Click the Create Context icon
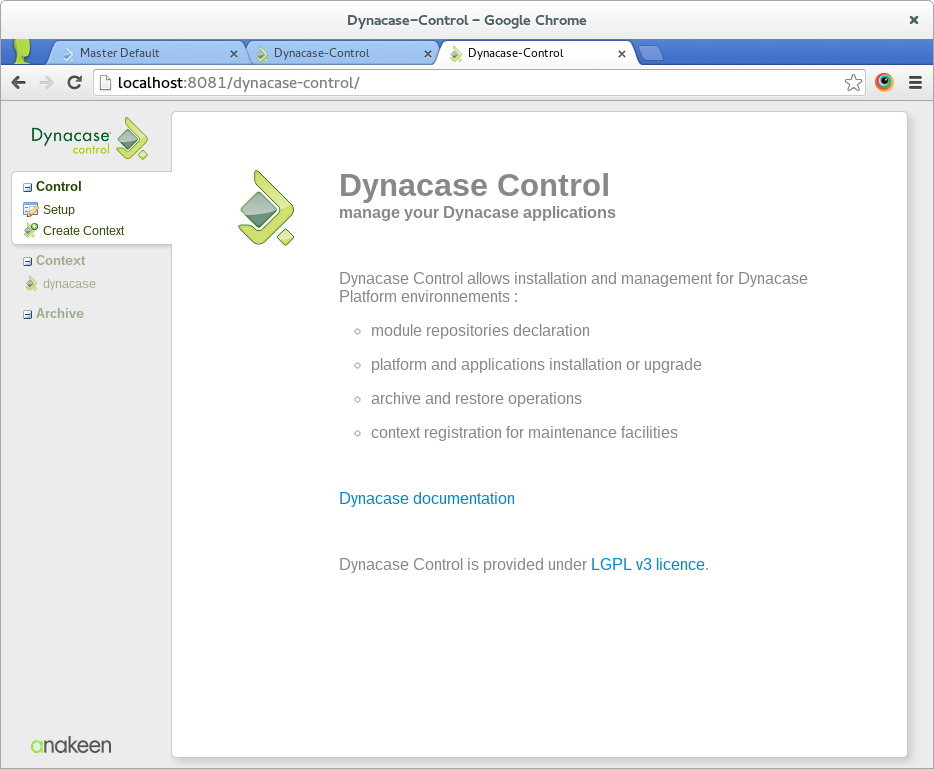This screenshot has width=934, height=769. pyautogui.click(x=30, y=230)
